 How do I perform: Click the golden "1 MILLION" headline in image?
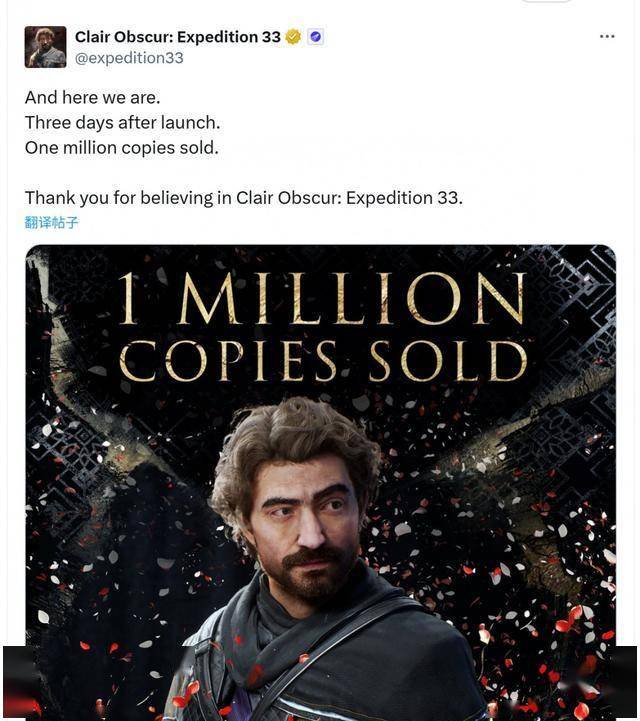[x=322, y=298]
